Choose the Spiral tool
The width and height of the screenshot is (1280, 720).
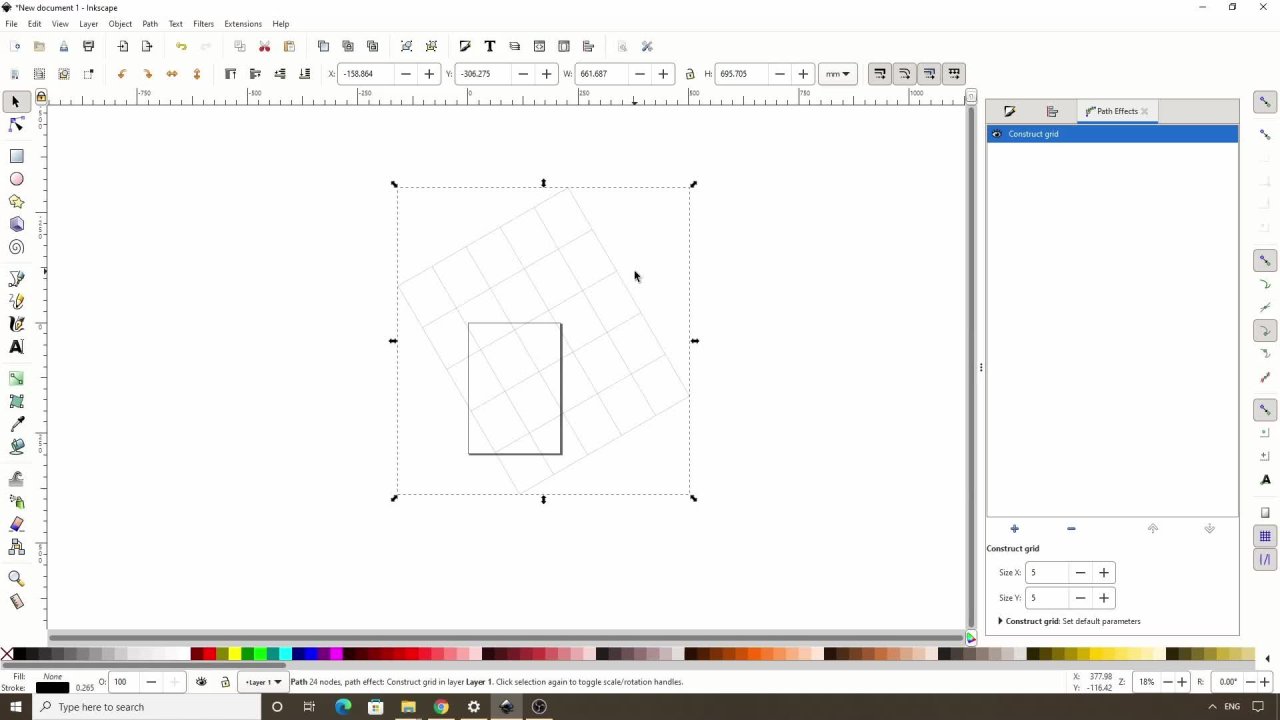coord(16,248)
